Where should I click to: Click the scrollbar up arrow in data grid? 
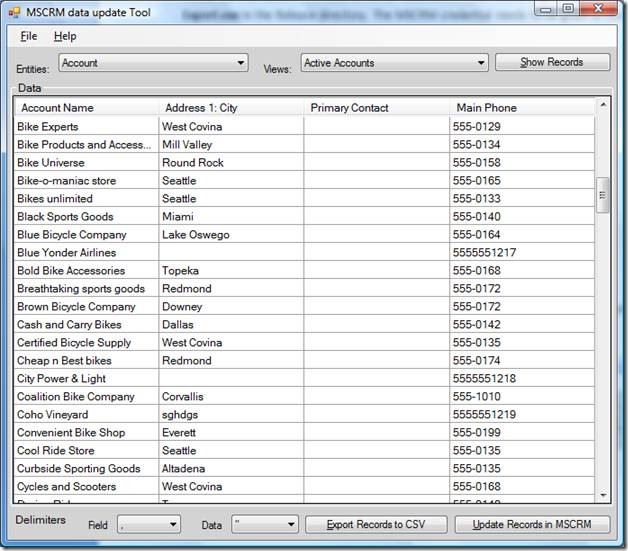pyautogui.click(x=603, y=105)
